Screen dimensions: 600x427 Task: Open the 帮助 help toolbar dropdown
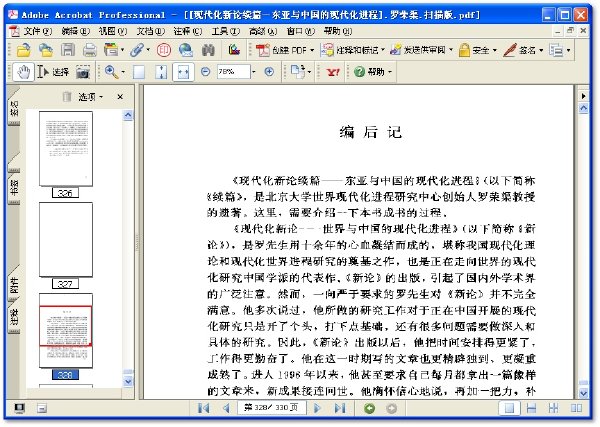coord(373,72)
